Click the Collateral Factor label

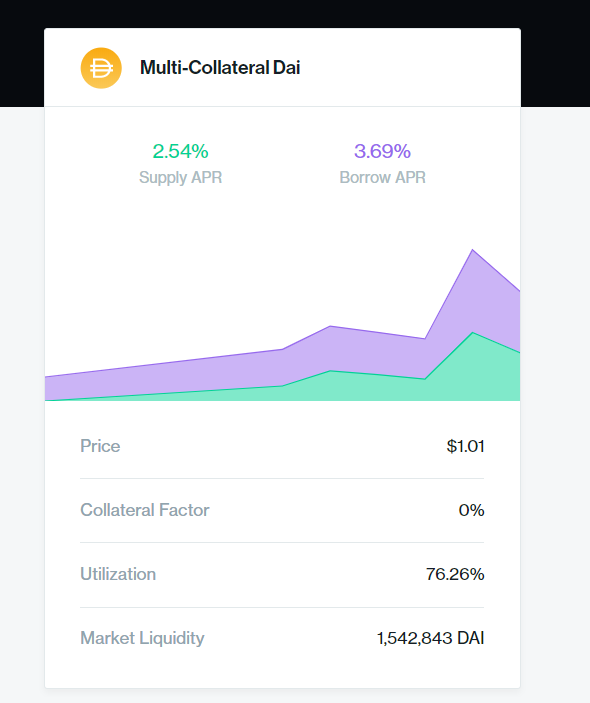tap(144, 510)
